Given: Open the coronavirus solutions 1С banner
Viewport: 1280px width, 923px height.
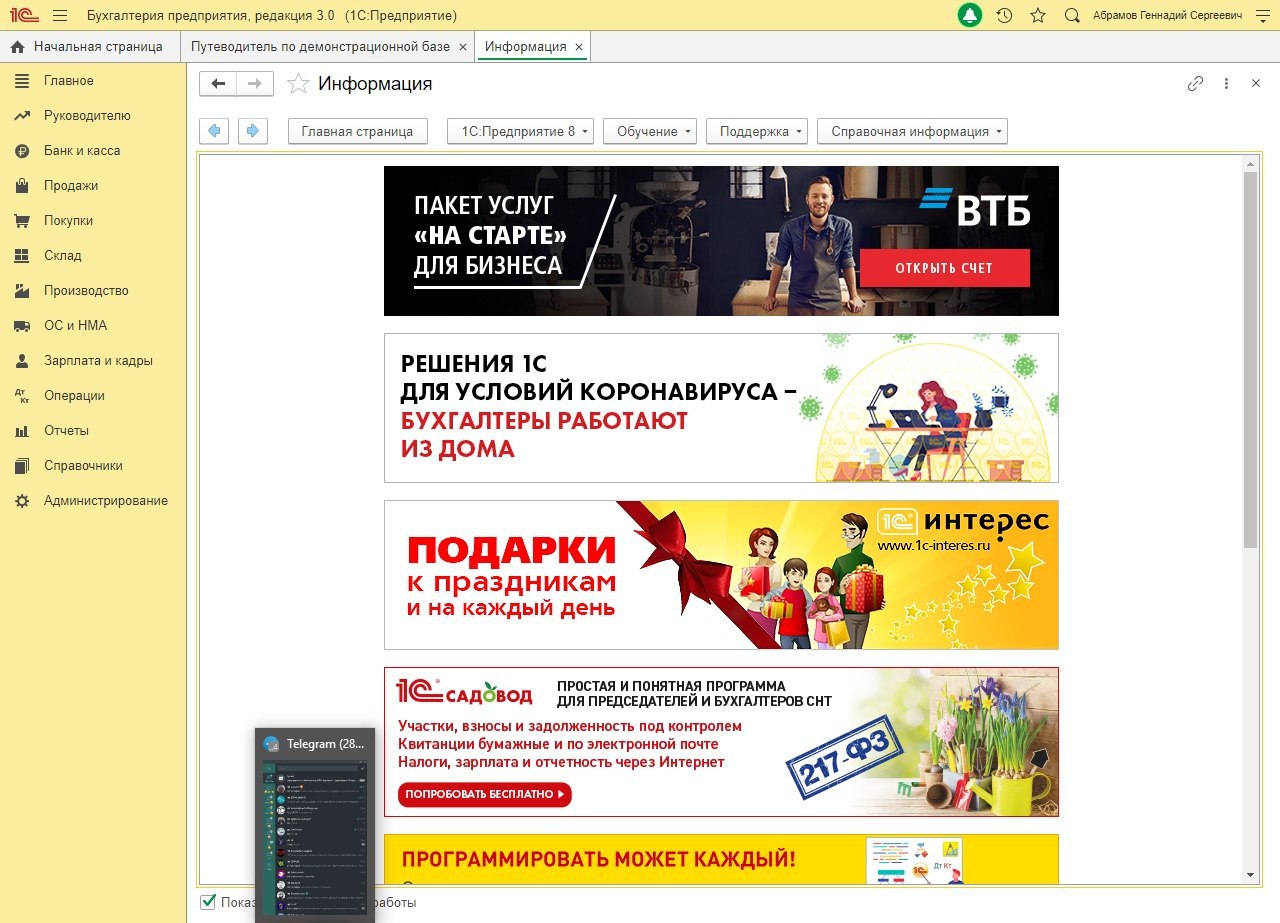Looking at the screenshot, I should pyautogui.click(x=721, y=408).
